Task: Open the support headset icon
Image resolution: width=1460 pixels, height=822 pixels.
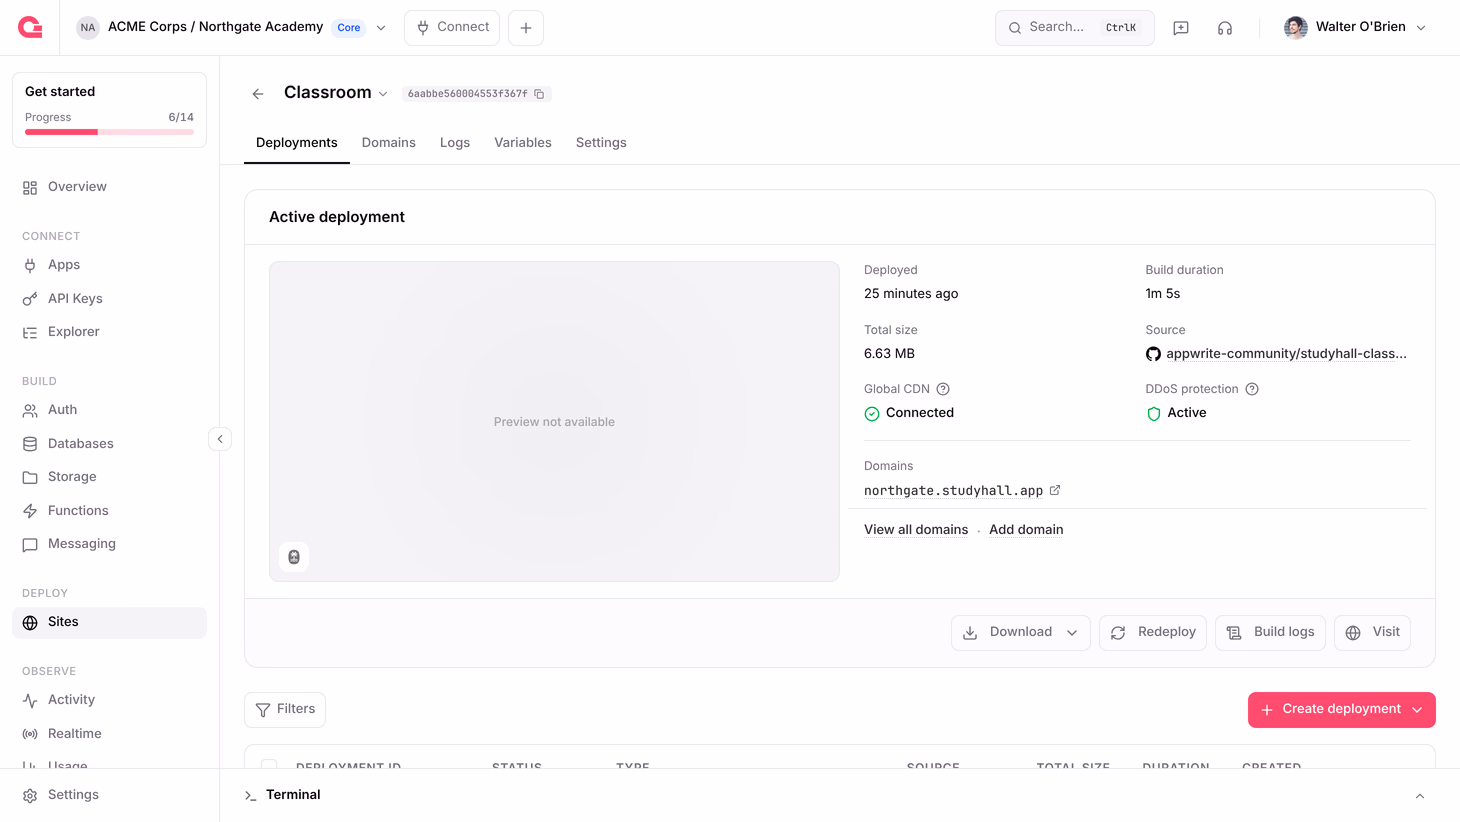Action: tap(1225, 28)
